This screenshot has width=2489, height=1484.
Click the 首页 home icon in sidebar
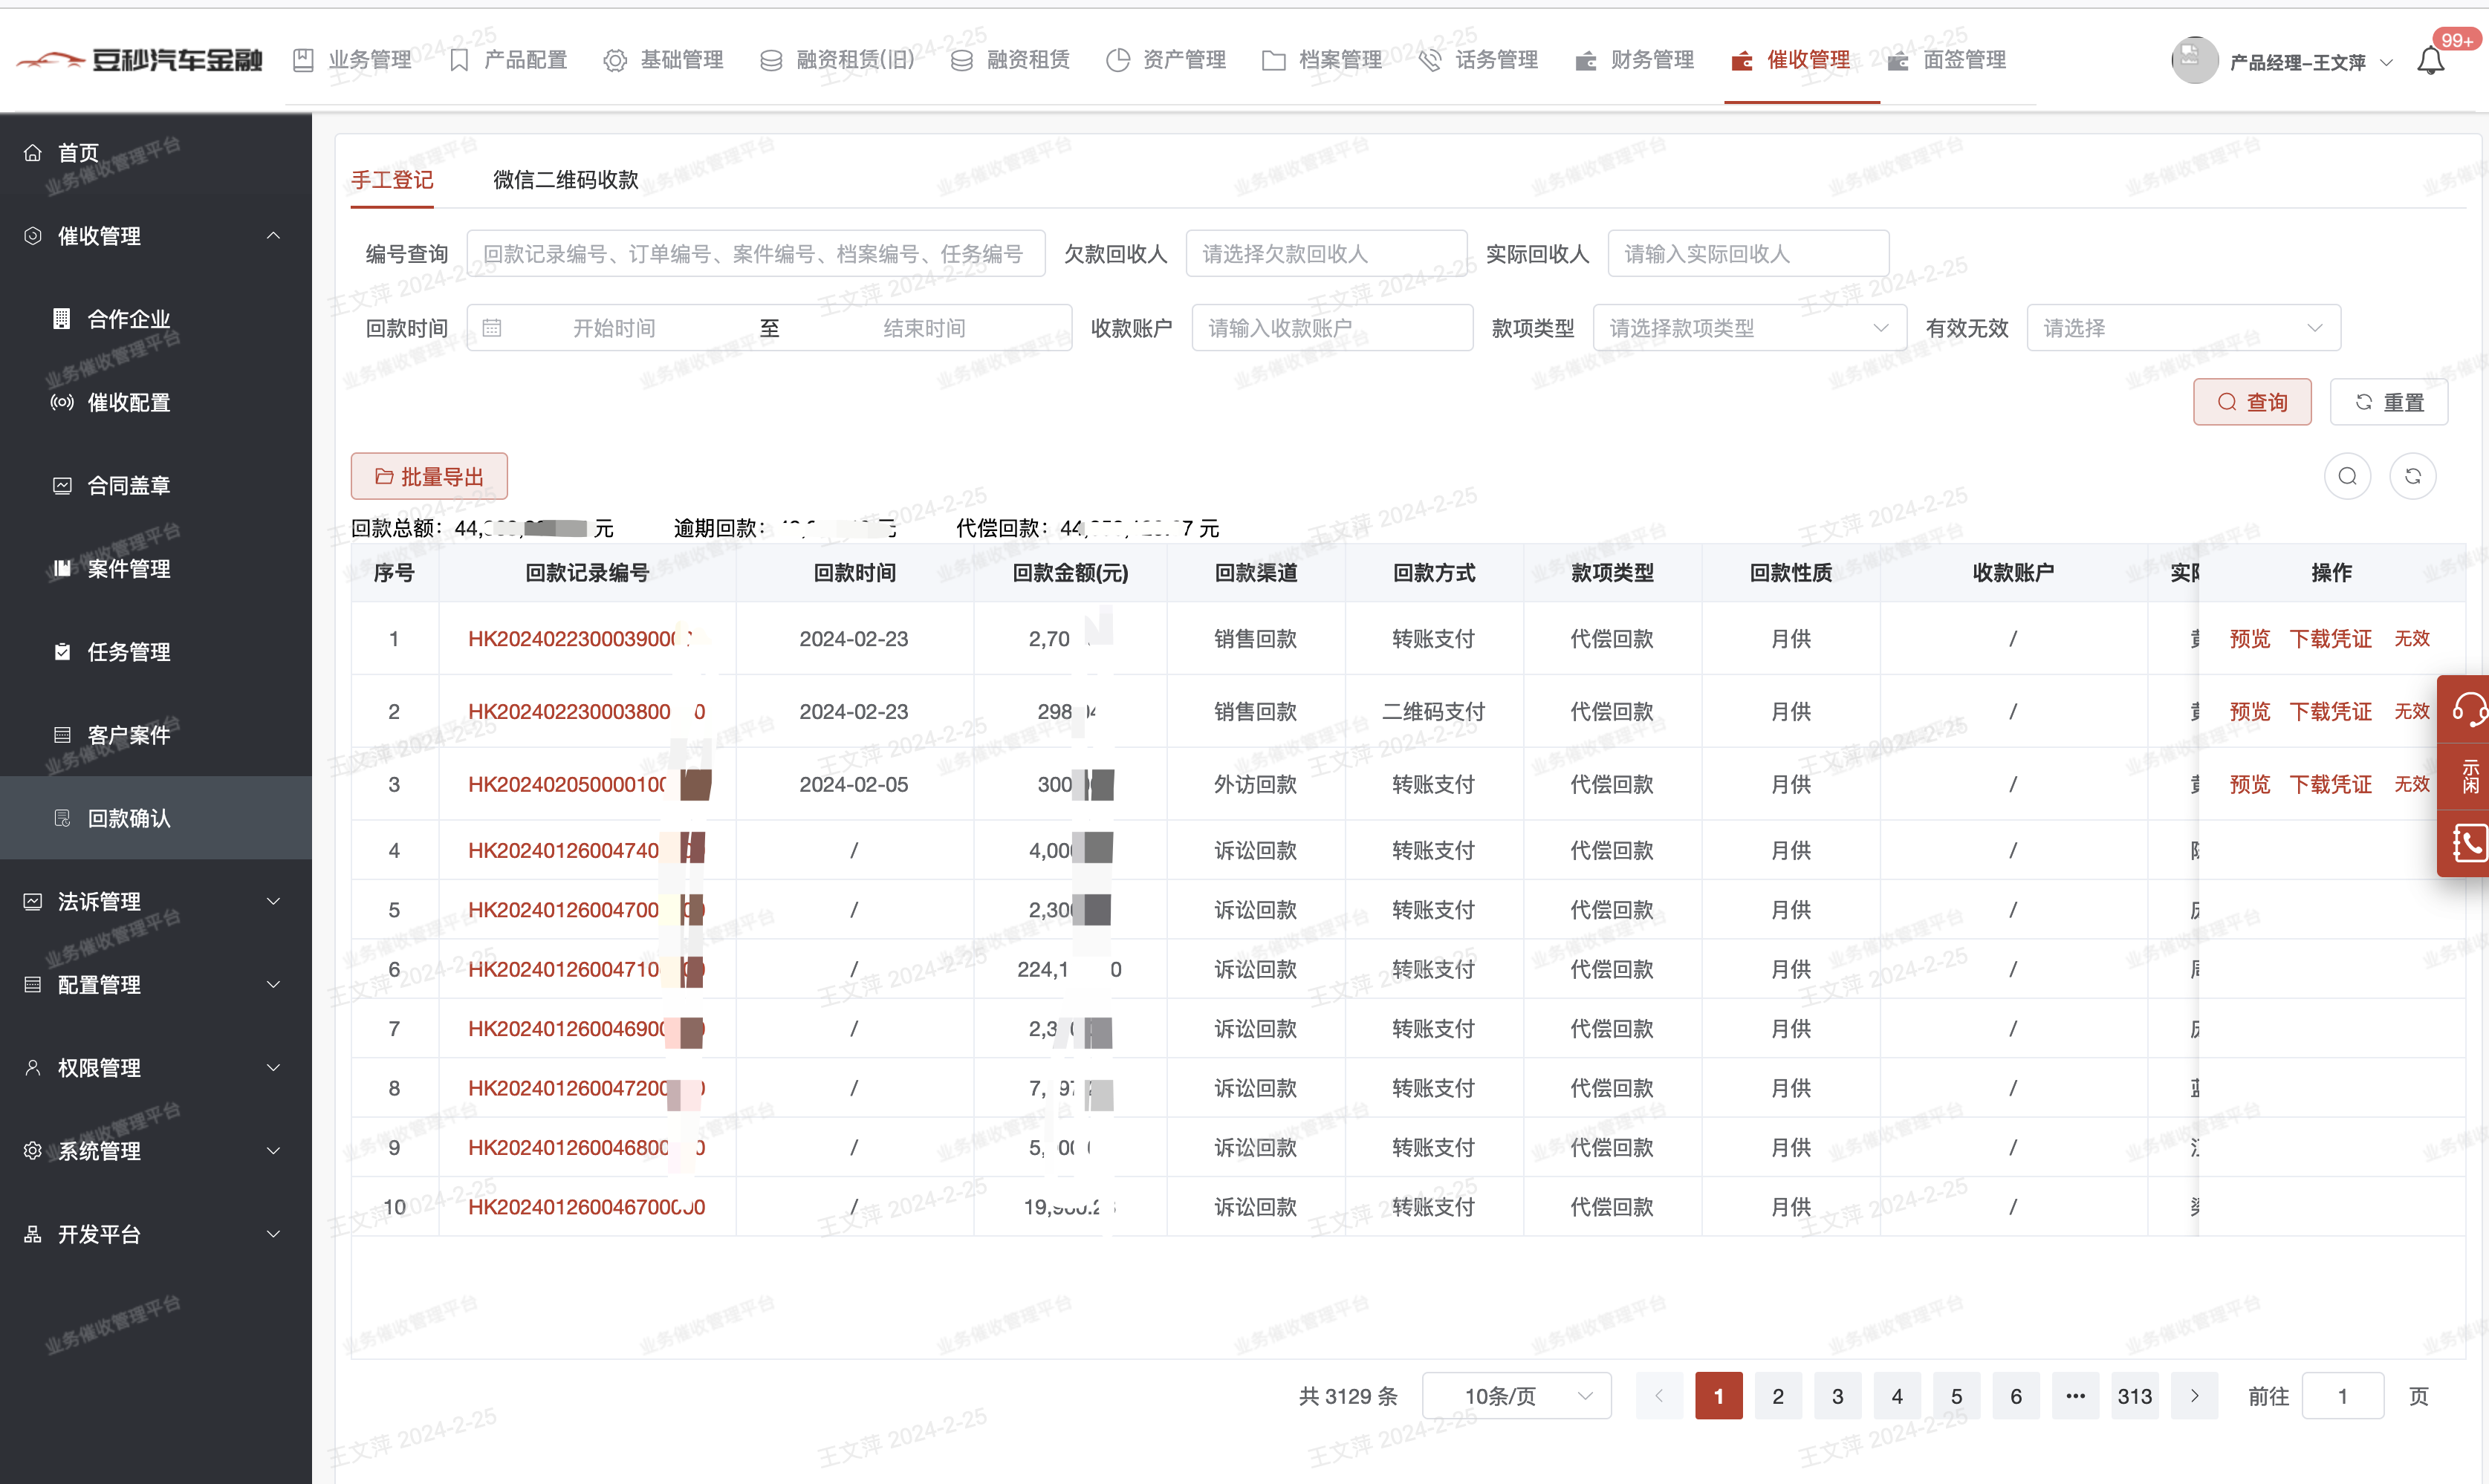click(33, 153)
